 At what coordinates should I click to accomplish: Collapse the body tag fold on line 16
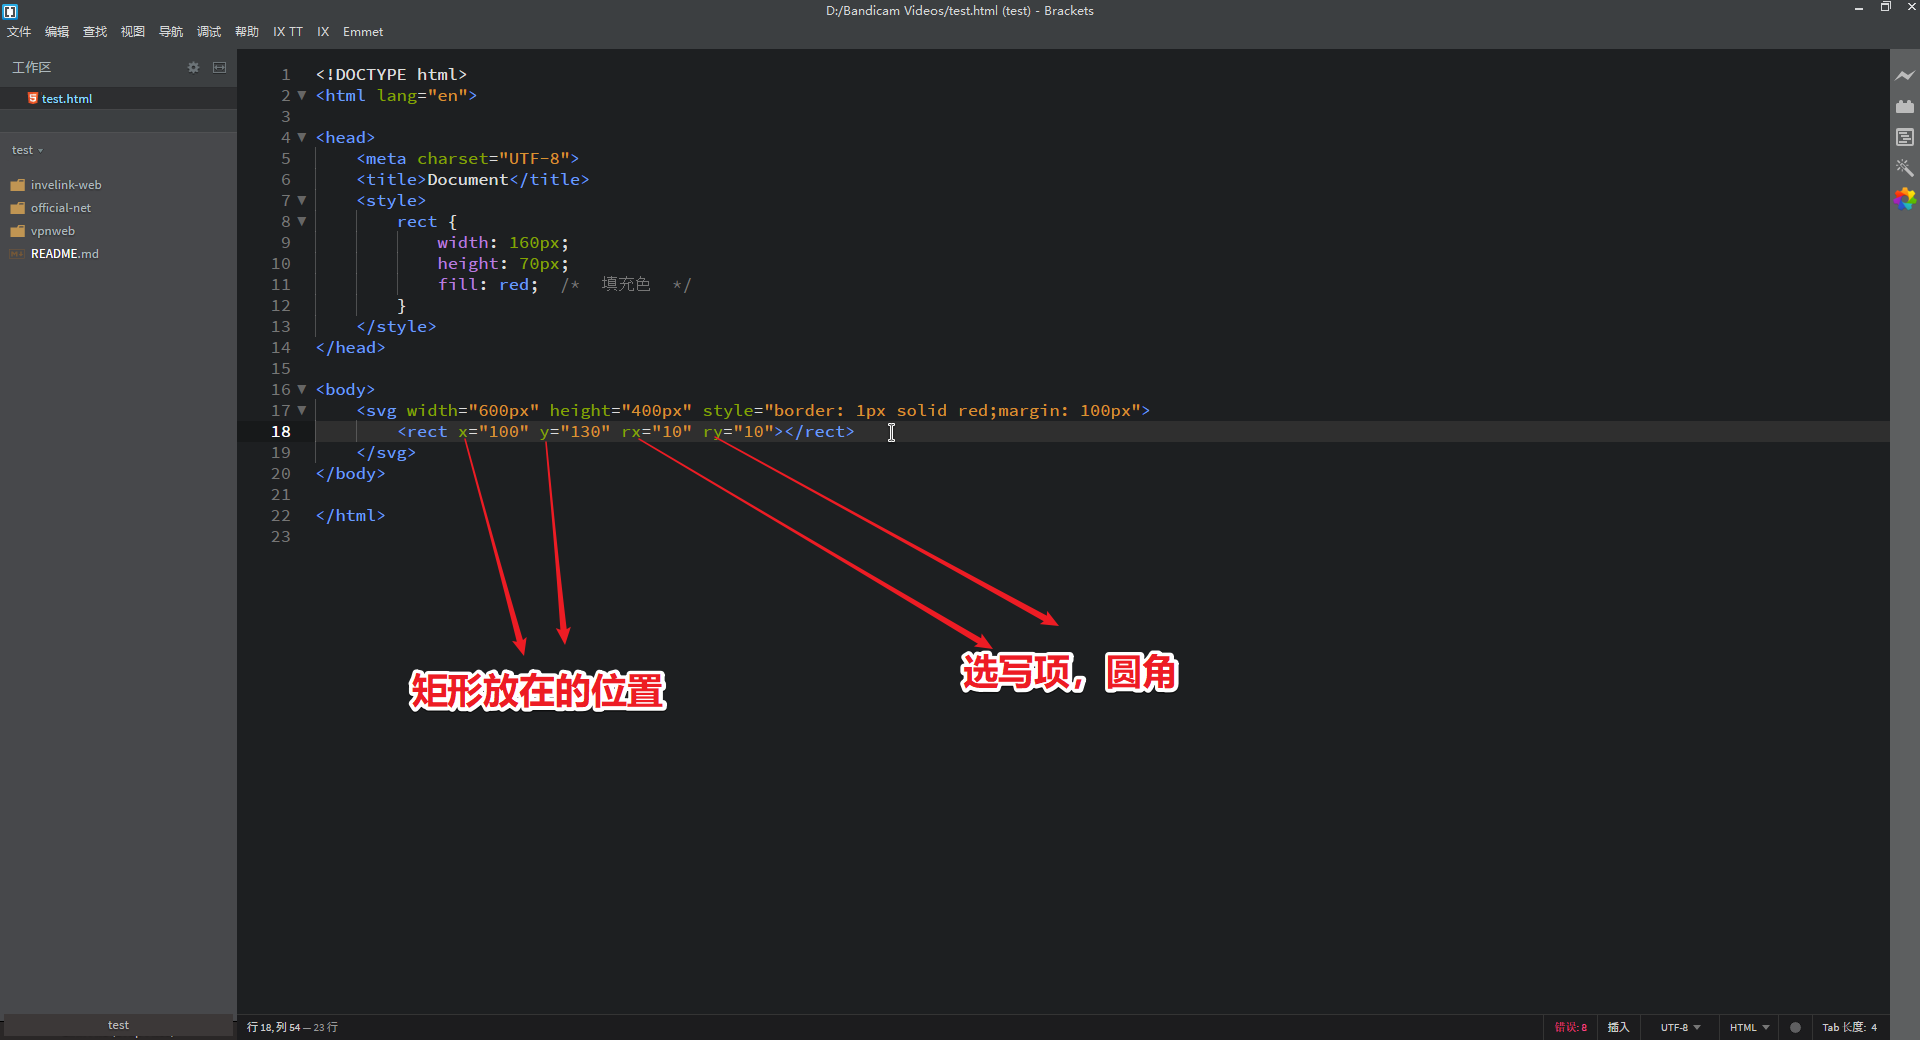302,390
